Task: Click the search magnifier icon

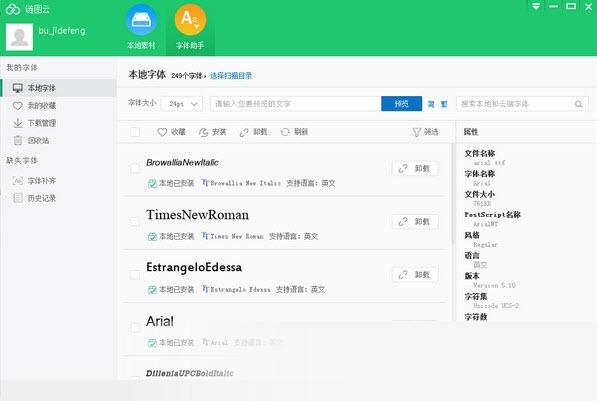Action: coord(579,104)
